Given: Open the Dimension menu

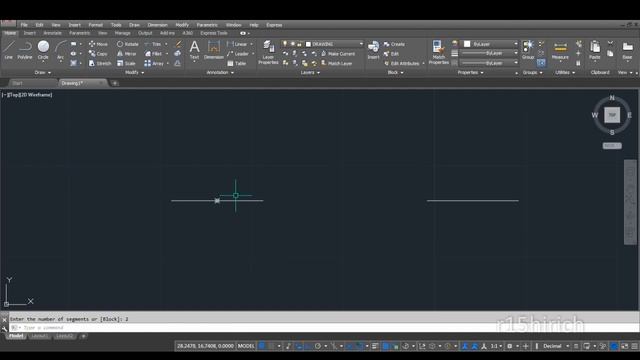Looking at the screenshot, I should click(158, 25).
